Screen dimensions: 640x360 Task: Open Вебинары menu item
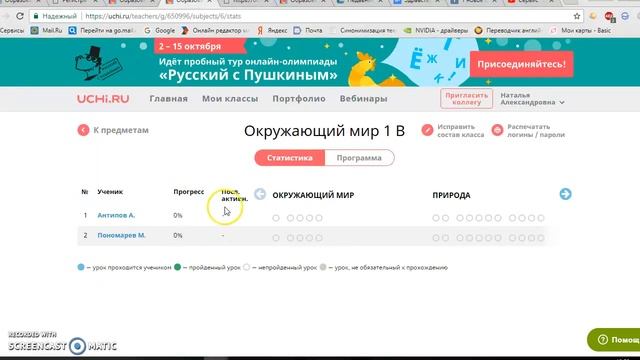click(363, 99)
